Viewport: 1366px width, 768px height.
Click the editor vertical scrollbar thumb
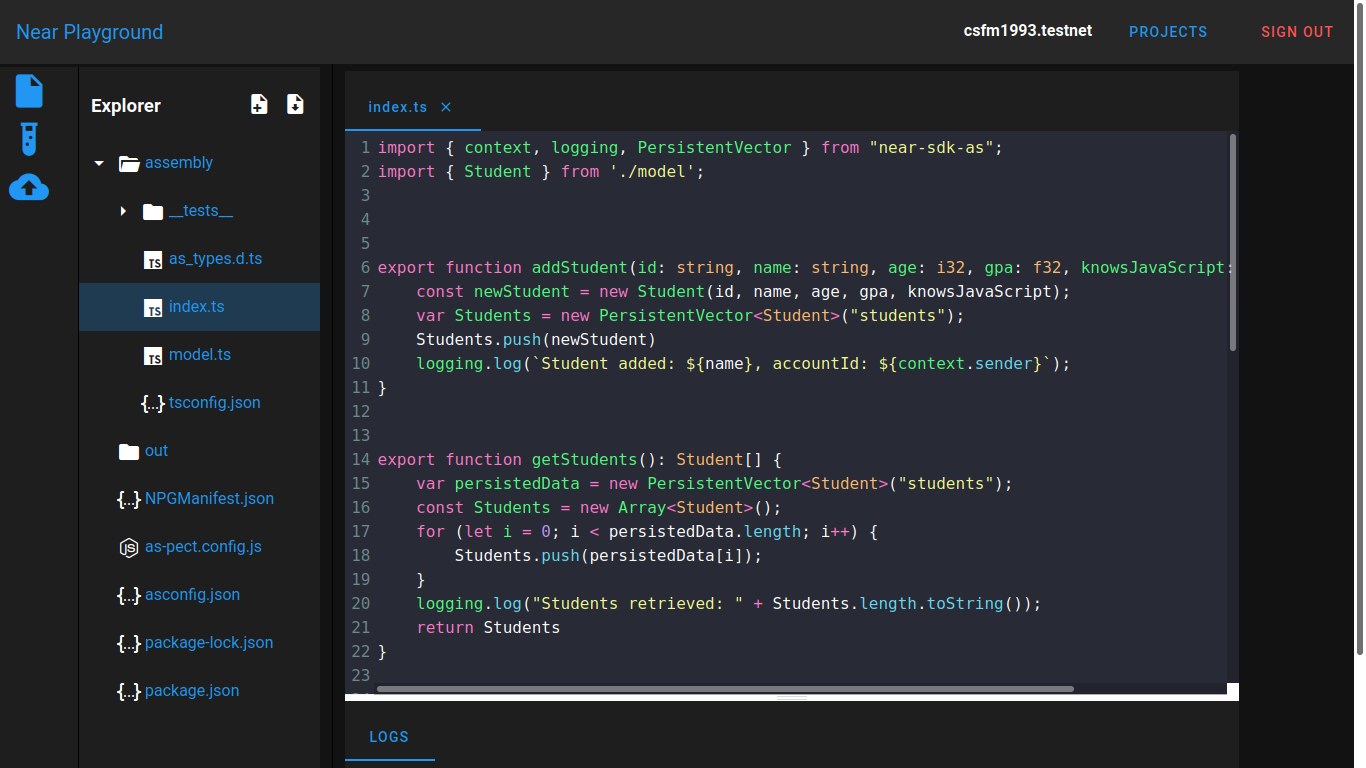(1233, 242)
